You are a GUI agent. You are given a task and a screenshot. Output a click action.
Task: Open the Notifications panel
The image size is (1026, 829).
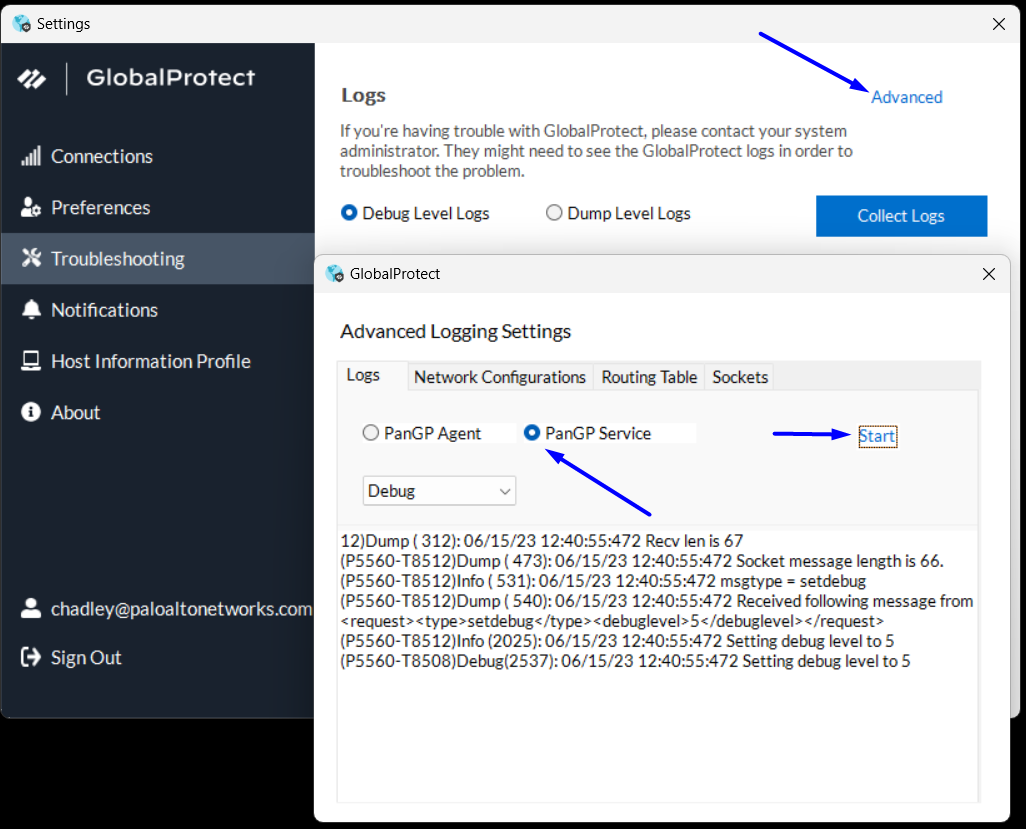pyautogui.click(x=105, y=310)
